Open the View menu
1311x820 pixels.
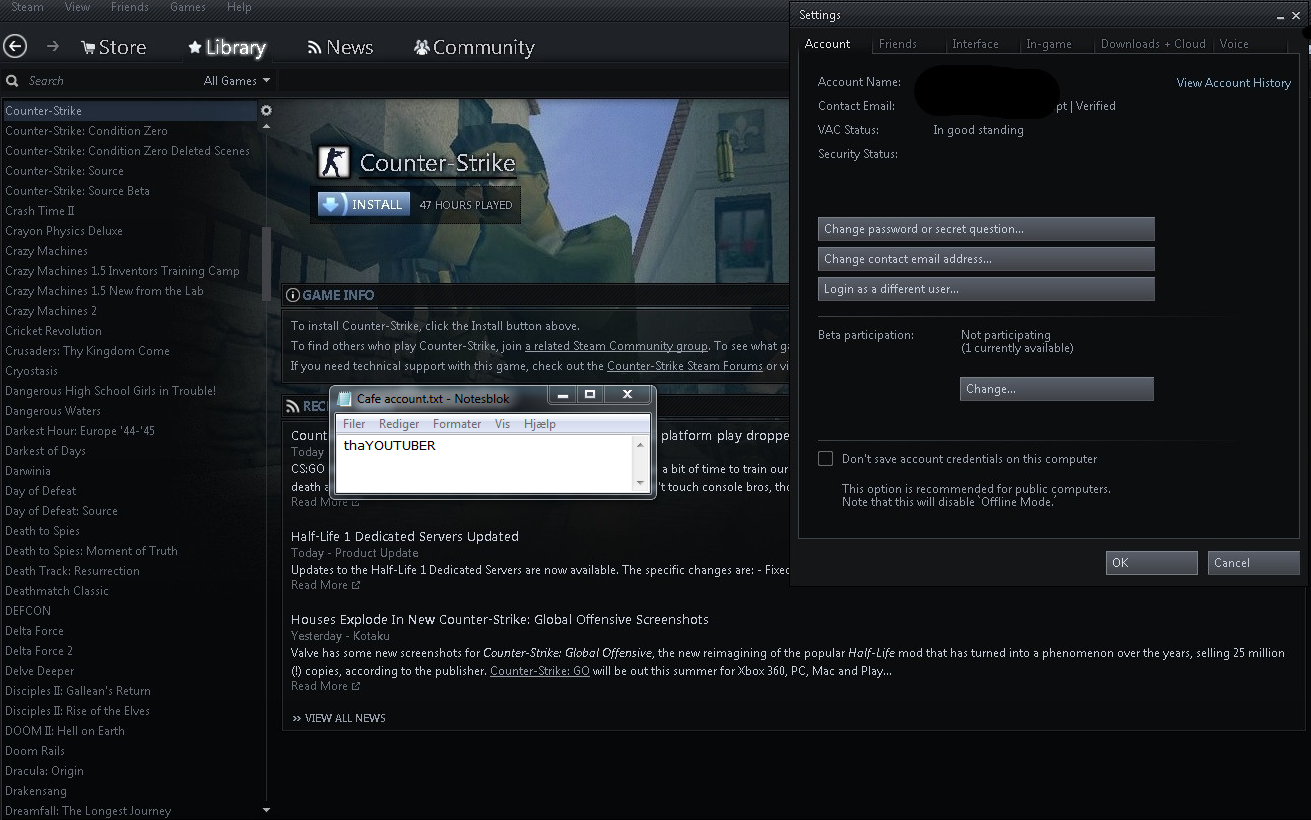77,7
